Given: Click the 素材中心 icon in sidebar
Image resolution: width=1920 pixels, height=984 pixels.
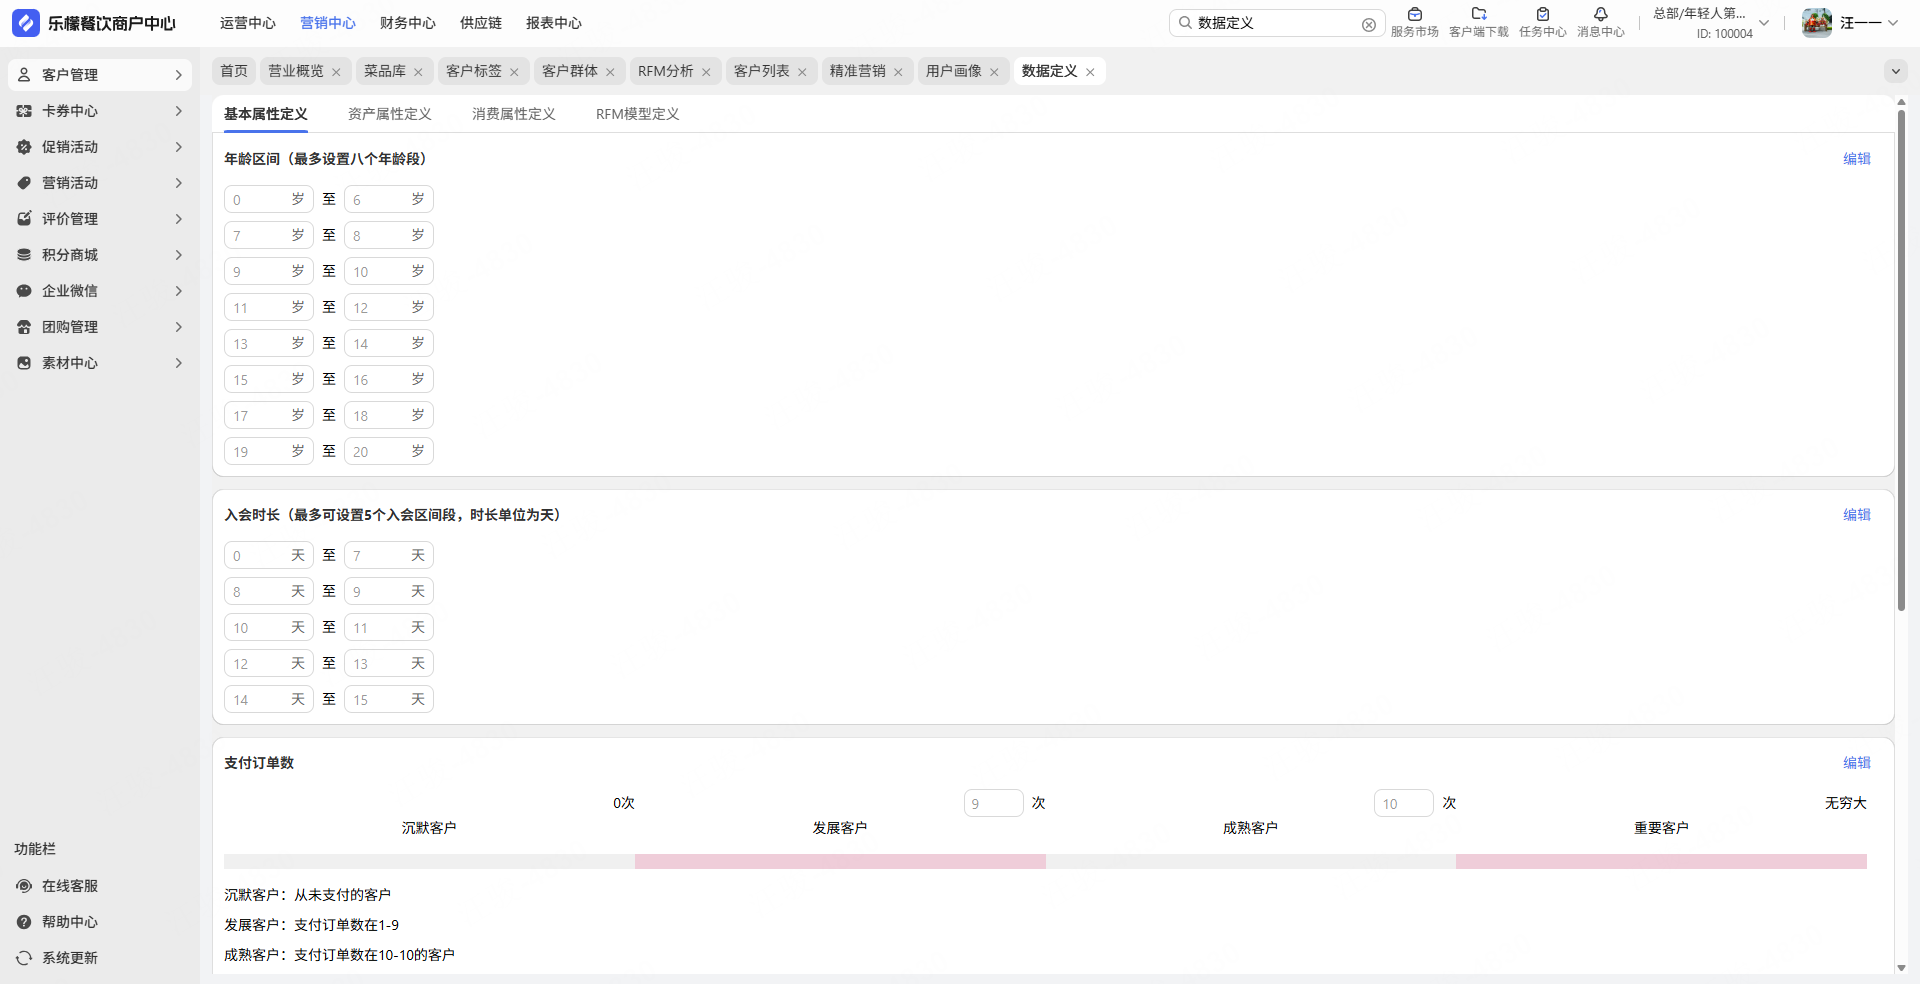Looking at the screenshot, I should 24,363.
